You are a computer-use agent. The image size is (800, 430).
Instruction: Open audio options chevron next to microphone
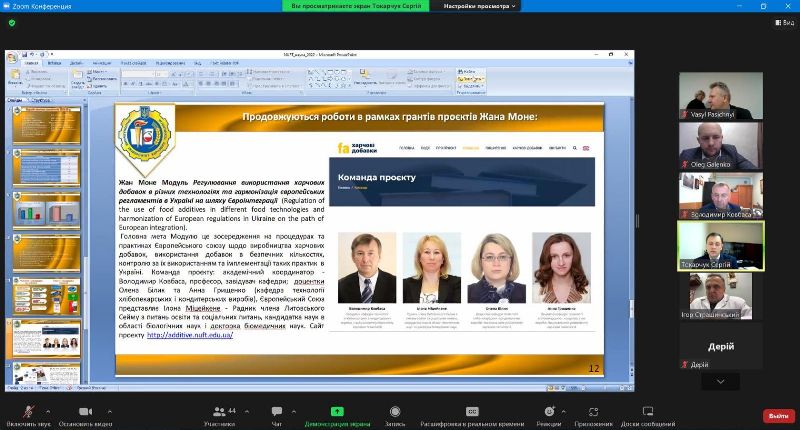pos(48,411)
